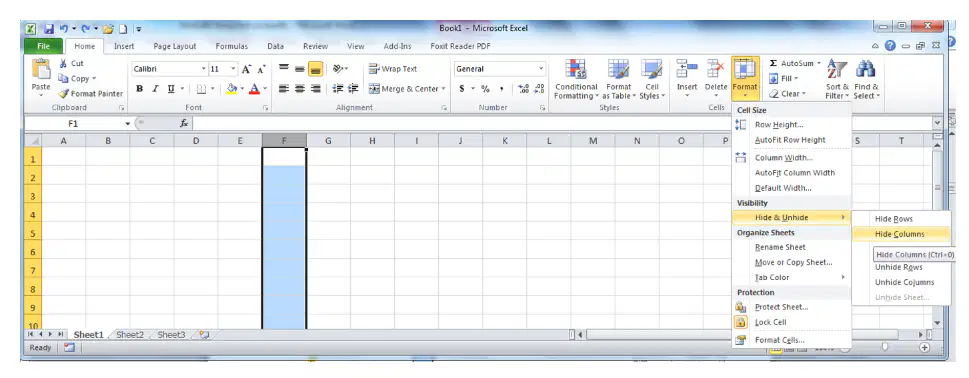Click the Insert Function fx button
The width and height of the screenshot is (969, 378).
coord(184,124)
